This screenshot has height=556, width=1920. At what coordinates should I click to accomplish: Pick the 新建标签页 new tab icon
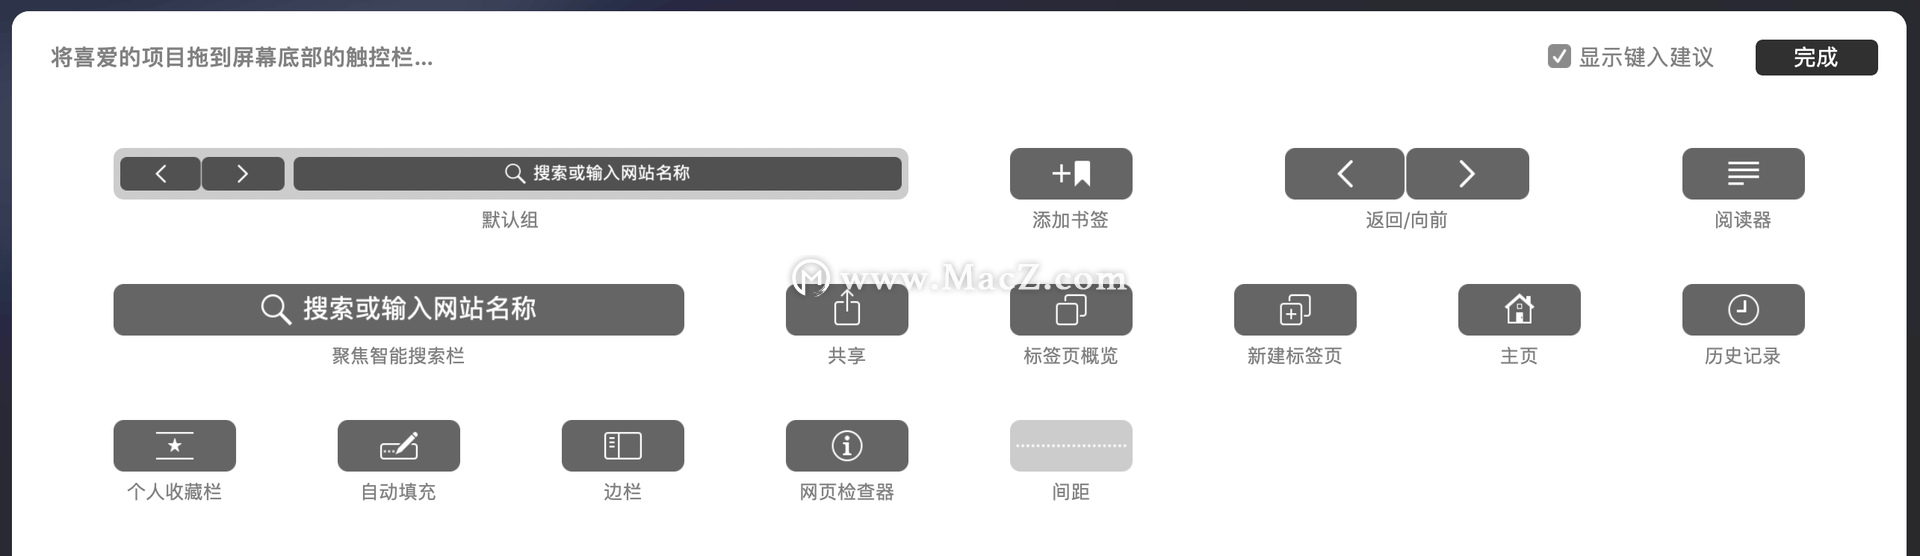1295,310
